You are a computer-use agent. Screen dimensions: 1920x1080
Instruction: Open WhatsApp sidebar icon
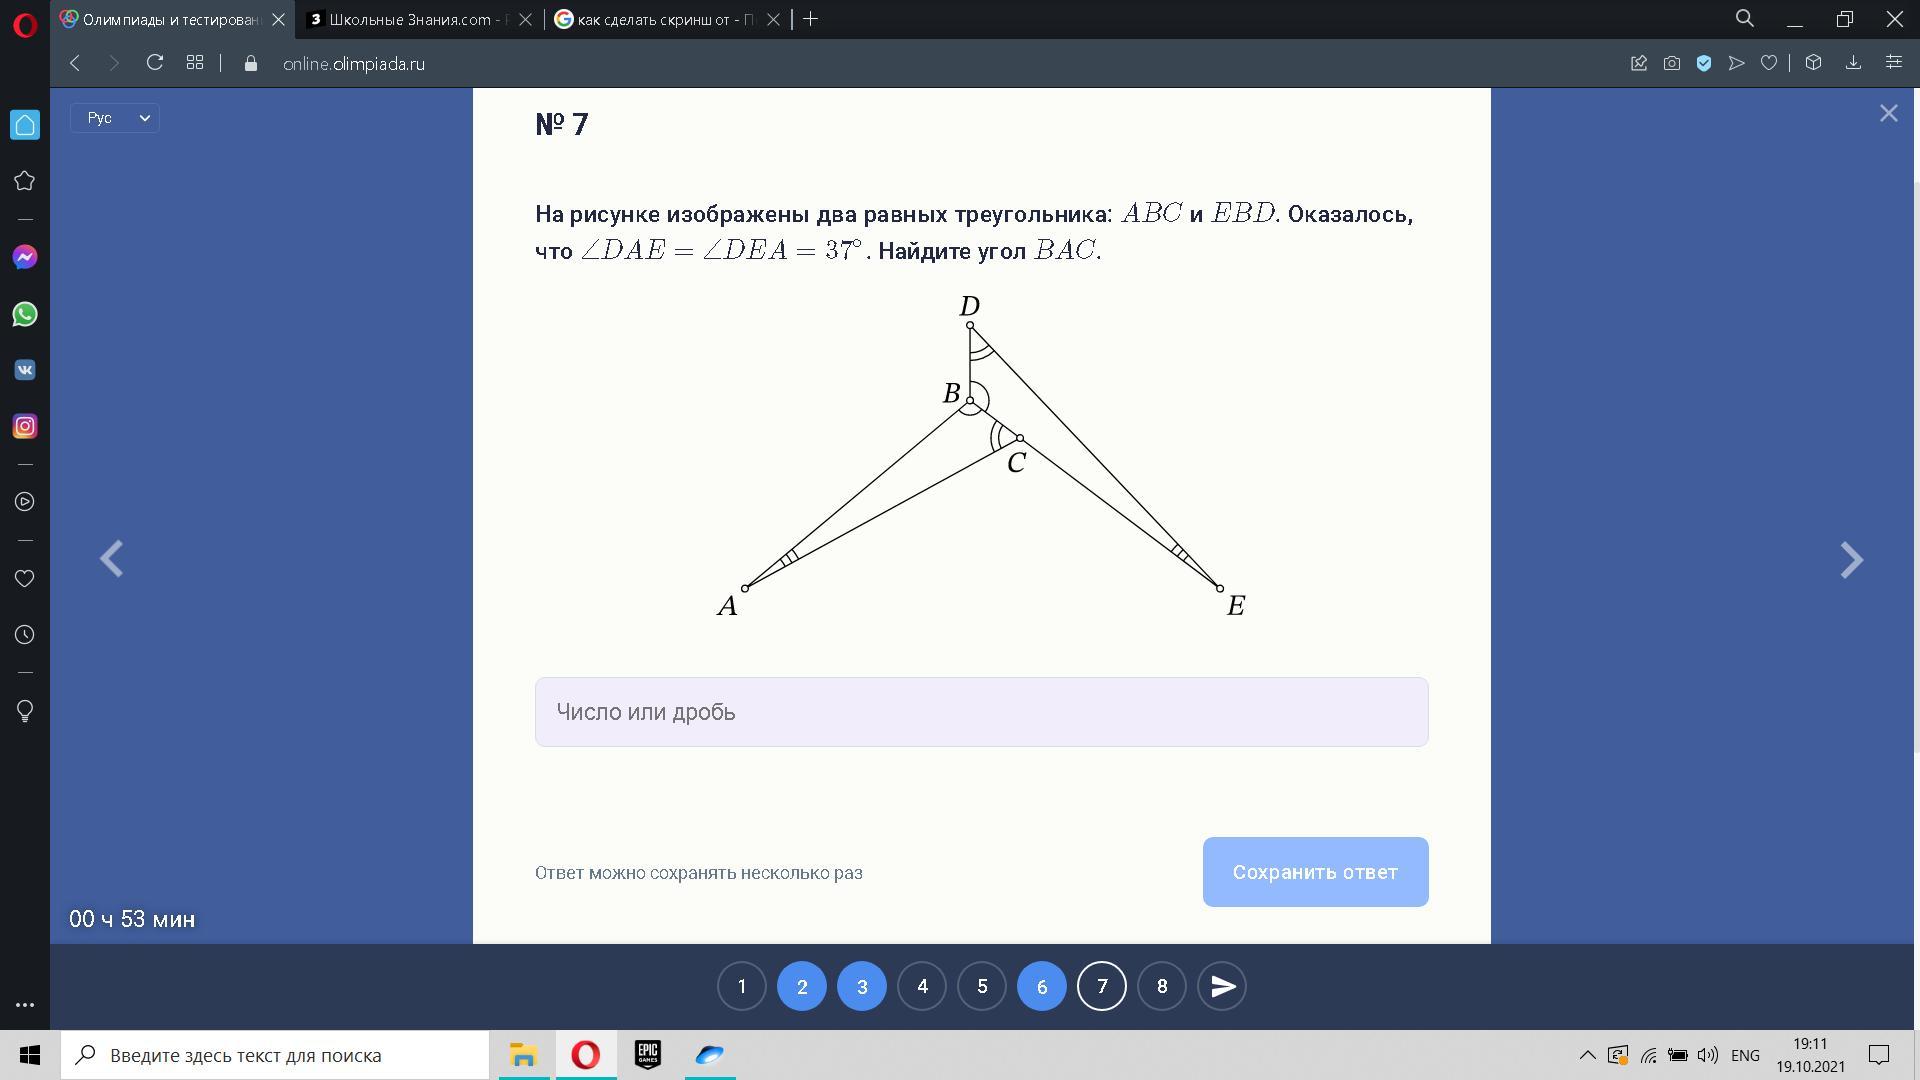tap(25, 314)
